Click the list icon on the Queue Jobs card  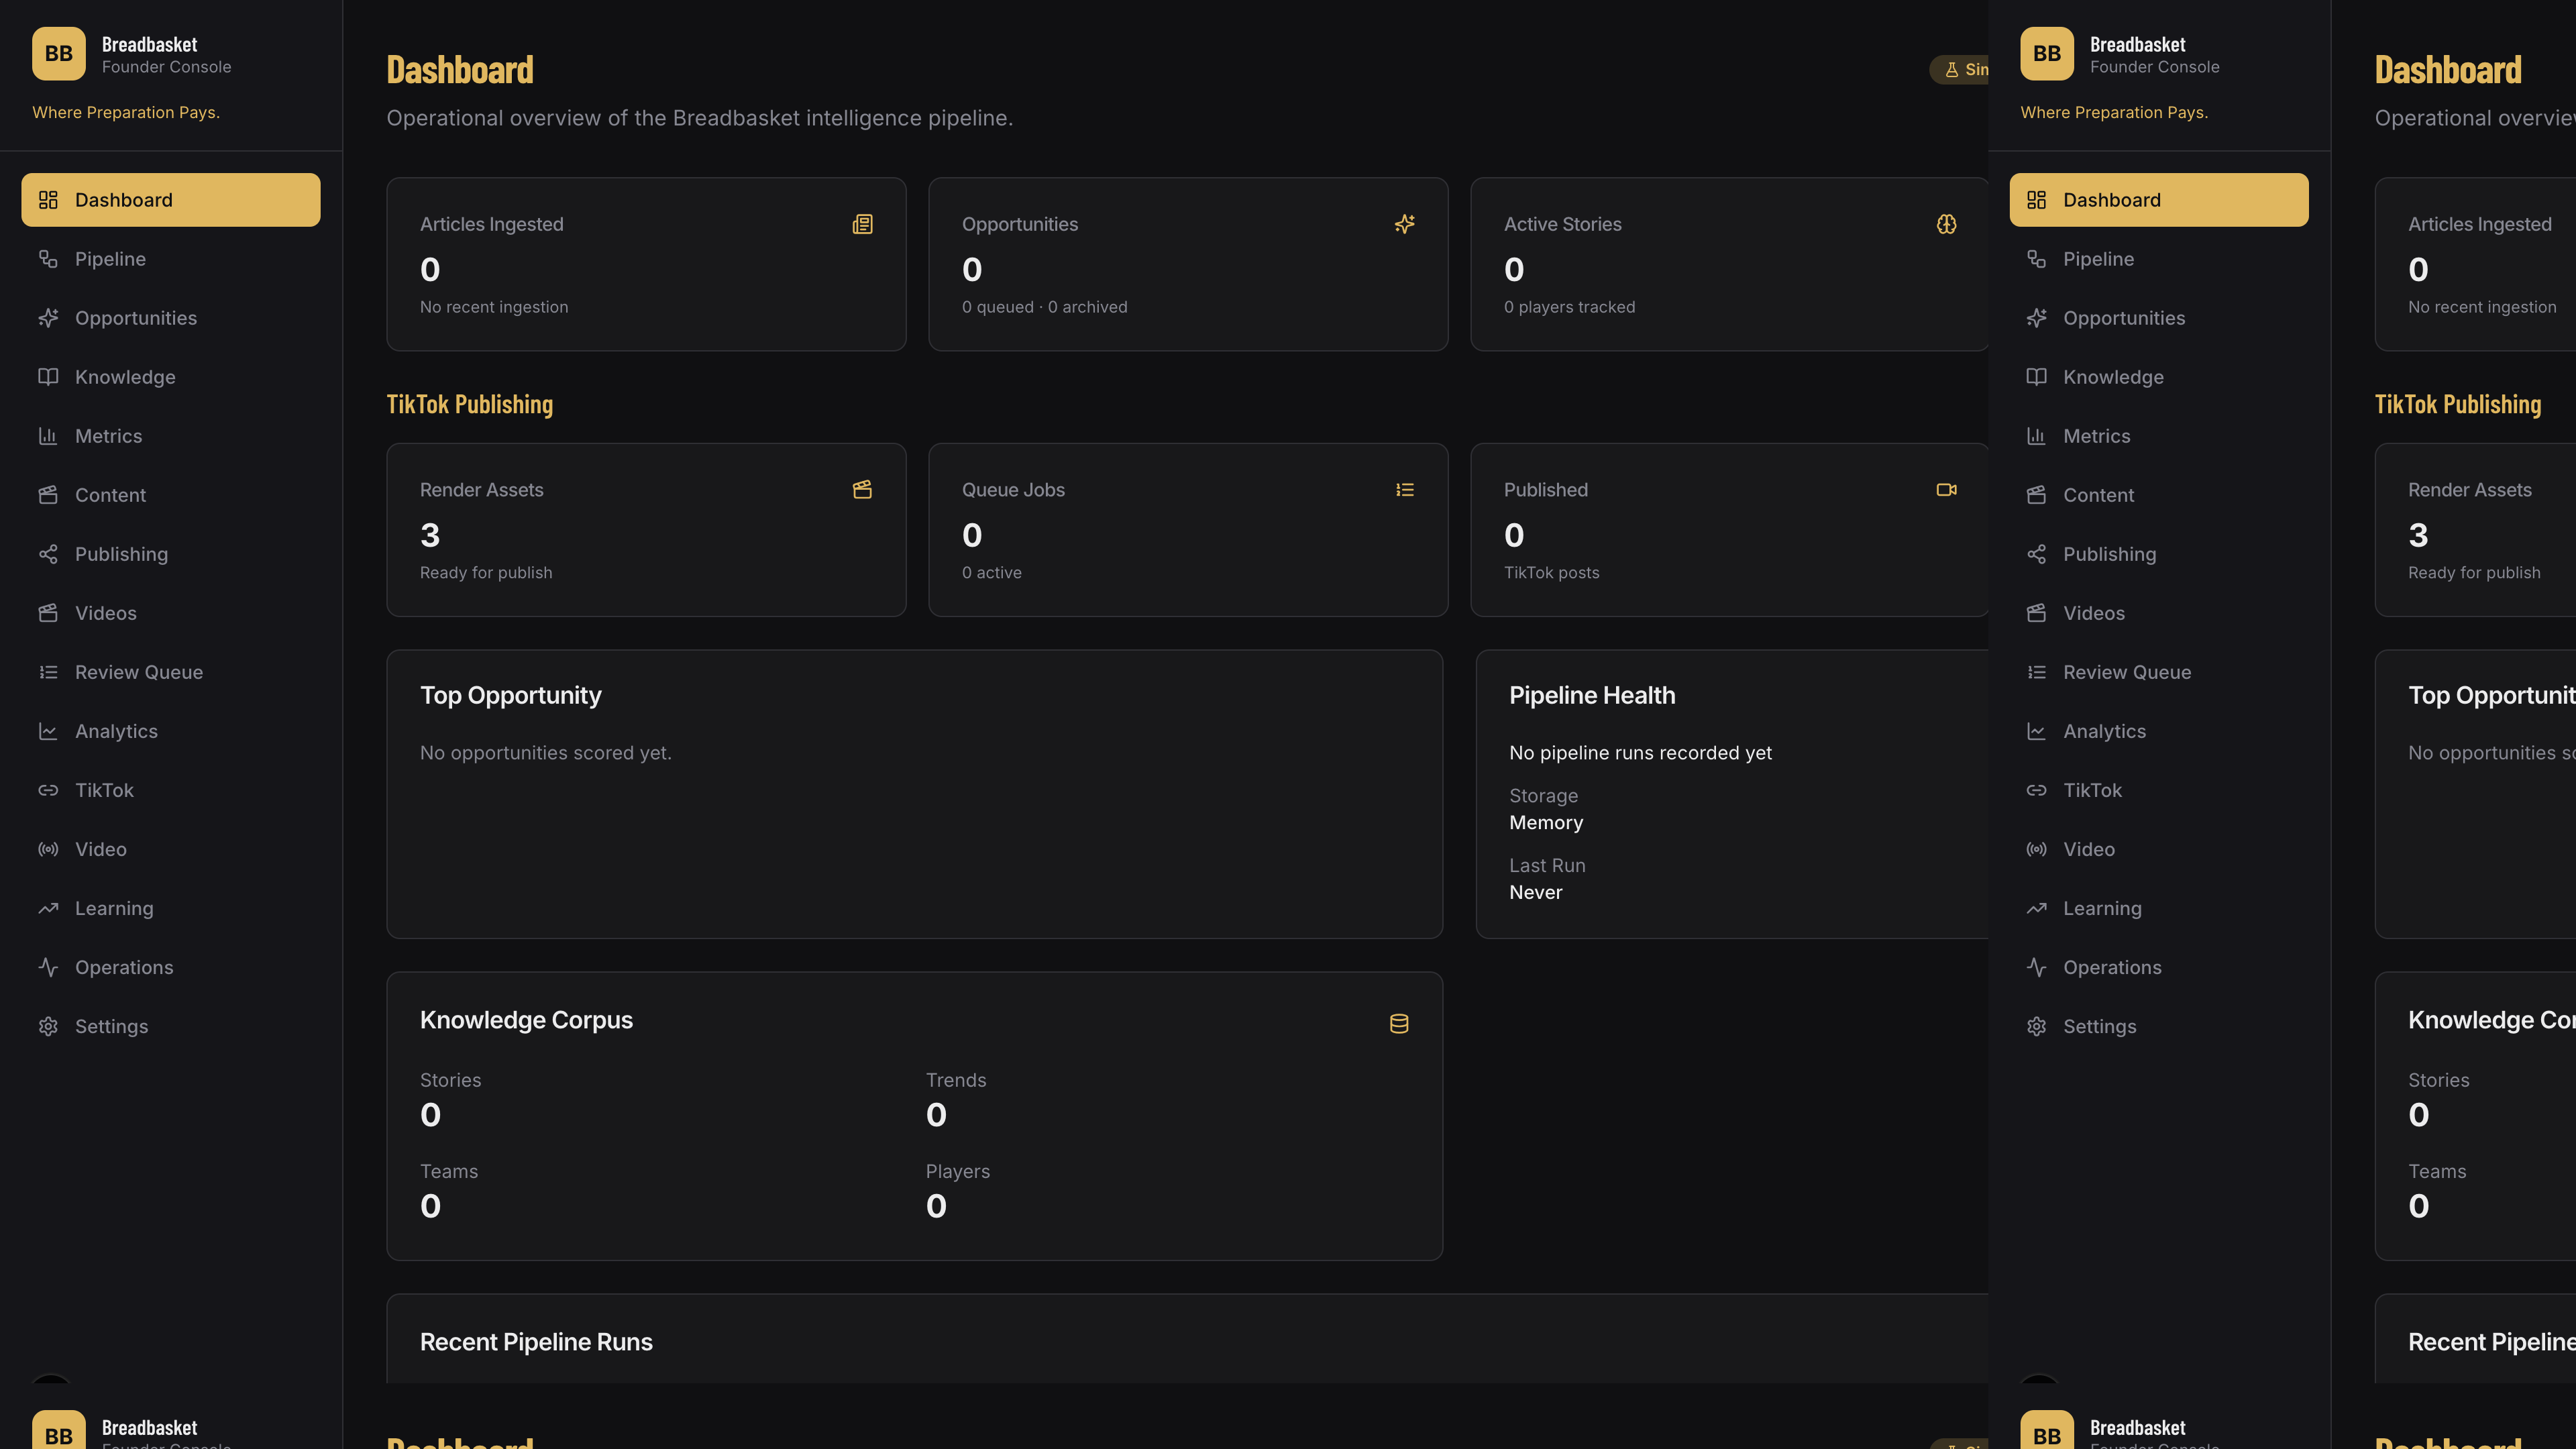pyautogui.click(x=1404, y=490)
